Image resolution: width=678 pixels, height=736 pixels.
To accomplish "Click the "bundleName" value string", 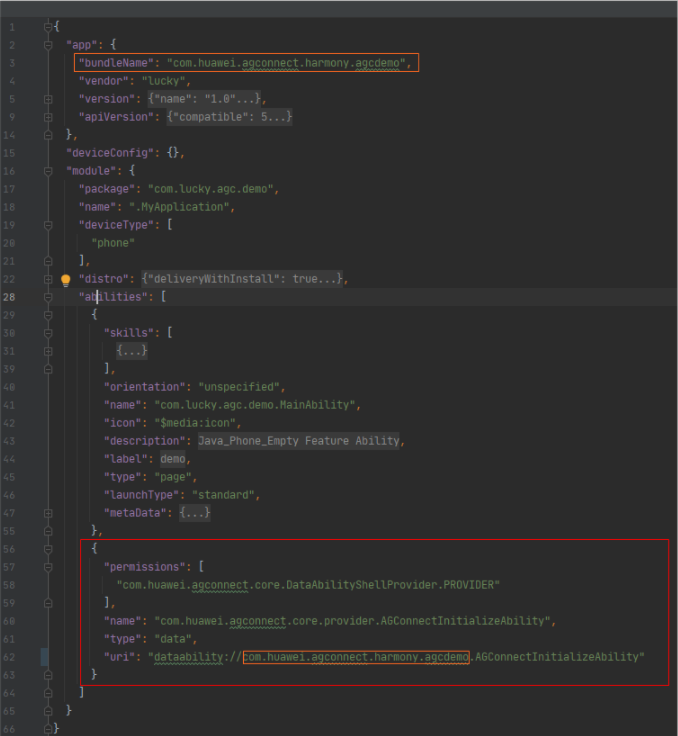I will (x=289, y=63).
